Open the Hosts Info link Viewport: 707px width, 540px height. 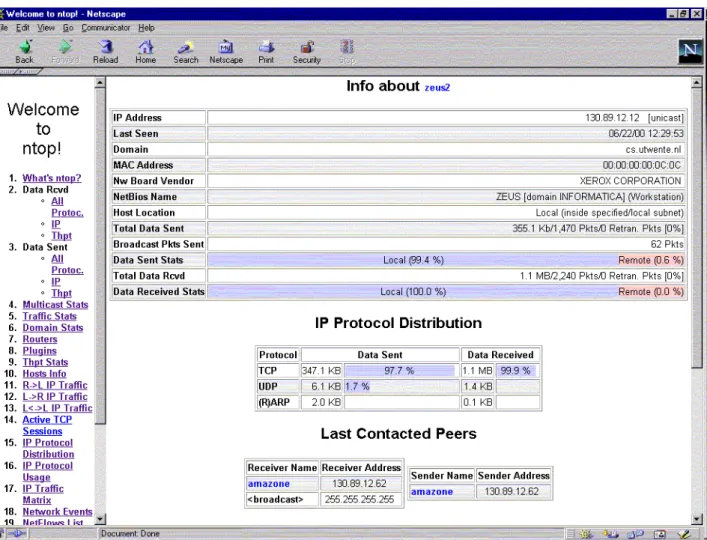(x=44, y=374)
